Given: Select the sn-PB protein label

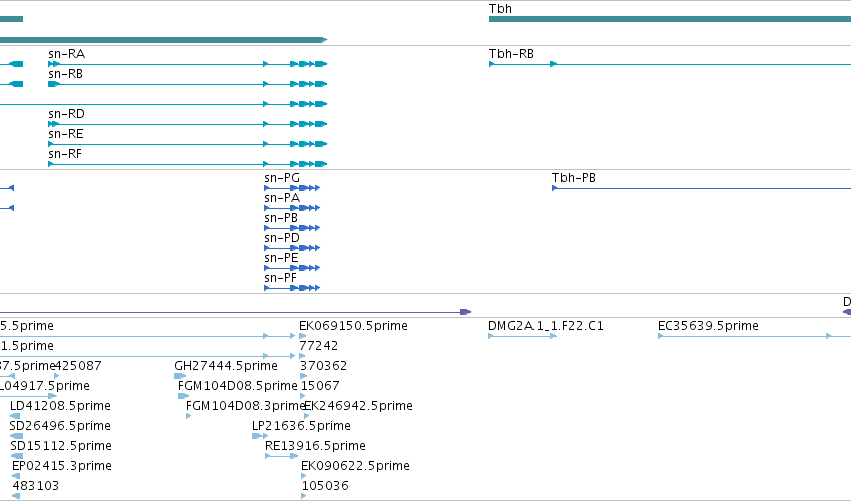Looking at the screenshot, I should [x=281, y=218].
